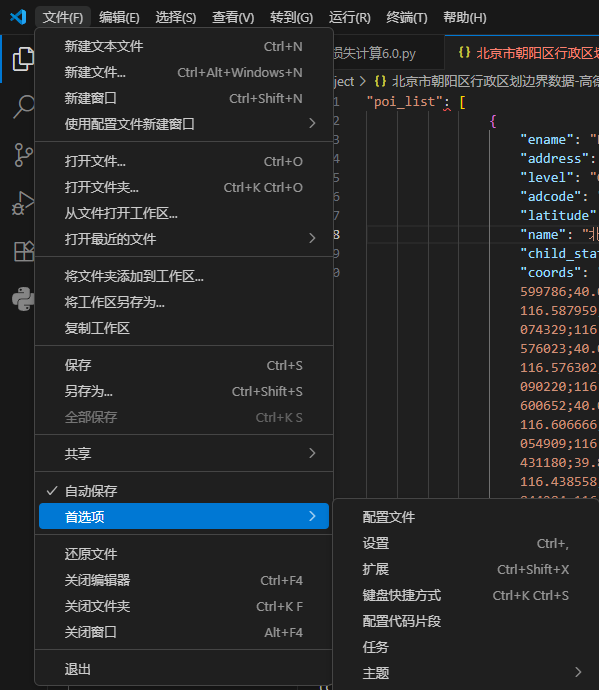Open the 选择(S) menu
Image resolution: width=599 pixels, height=690 pixels.
(176, 18)
